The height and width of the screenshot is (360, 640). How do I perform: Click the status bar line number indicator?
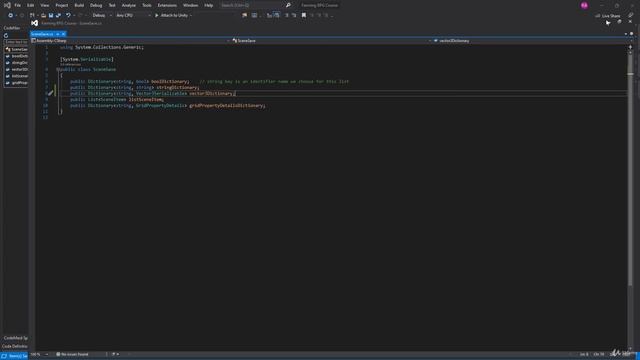point(584,354)
